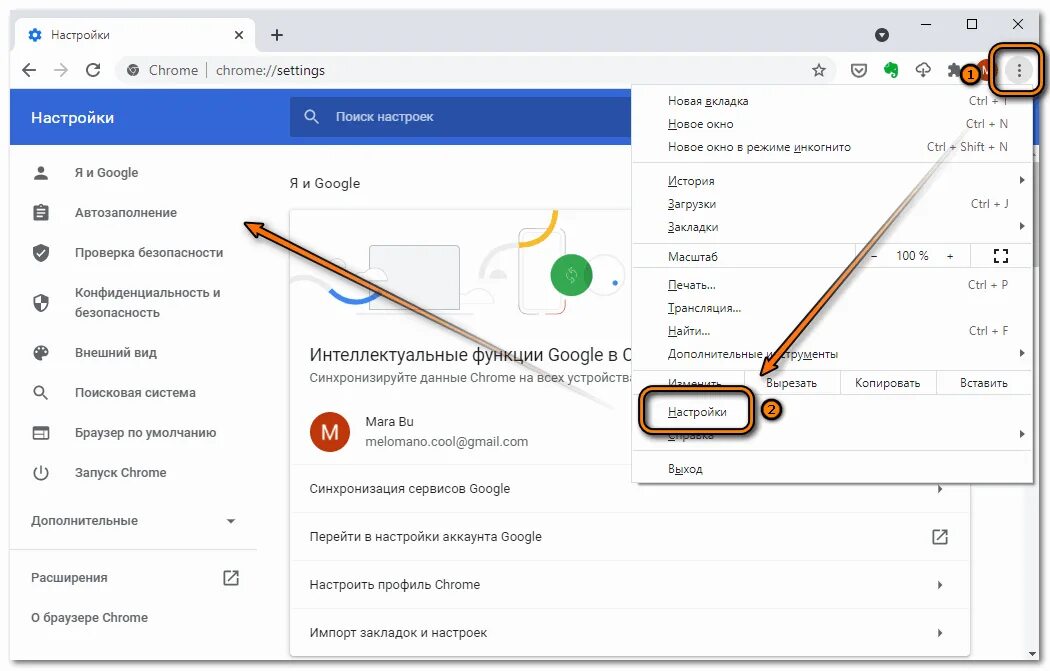Expand the История submenu arrow
1050x671 pixels.
[x=1022, y=180]
